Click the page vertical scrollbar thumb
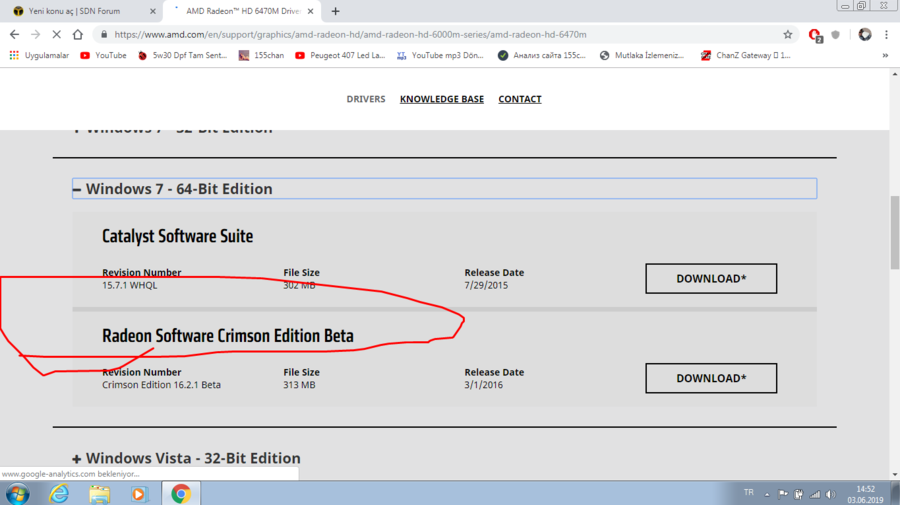Viewport: 900px width, 505px height. pyautogui.click(x=895, y=232)
